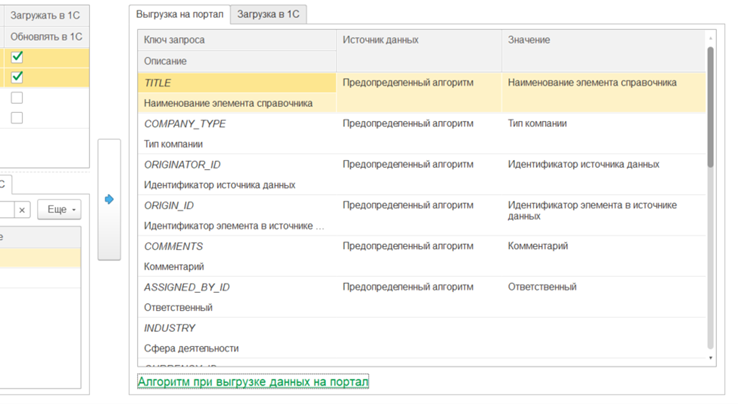Click the Значение column header

pyautogui.click(x=529, y=40)
